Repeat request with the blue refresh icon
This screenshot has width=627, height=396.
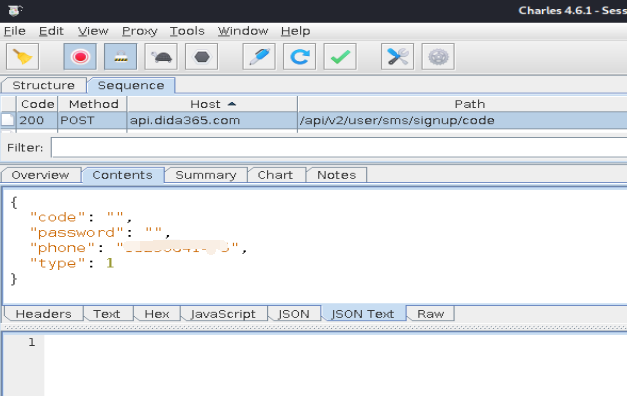(300, 57)
